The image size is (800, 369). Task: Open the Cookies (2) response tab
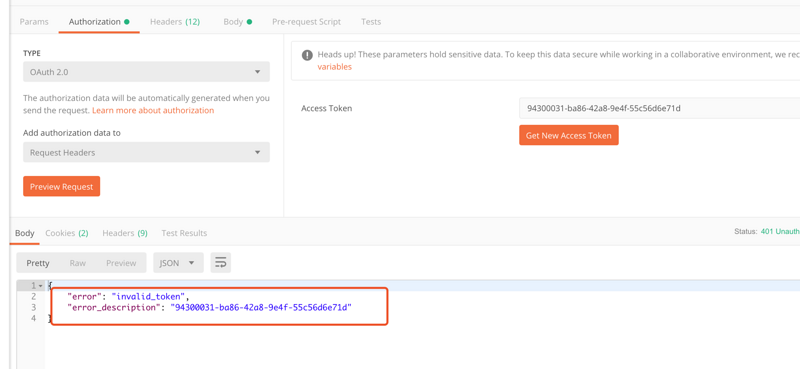67,233
